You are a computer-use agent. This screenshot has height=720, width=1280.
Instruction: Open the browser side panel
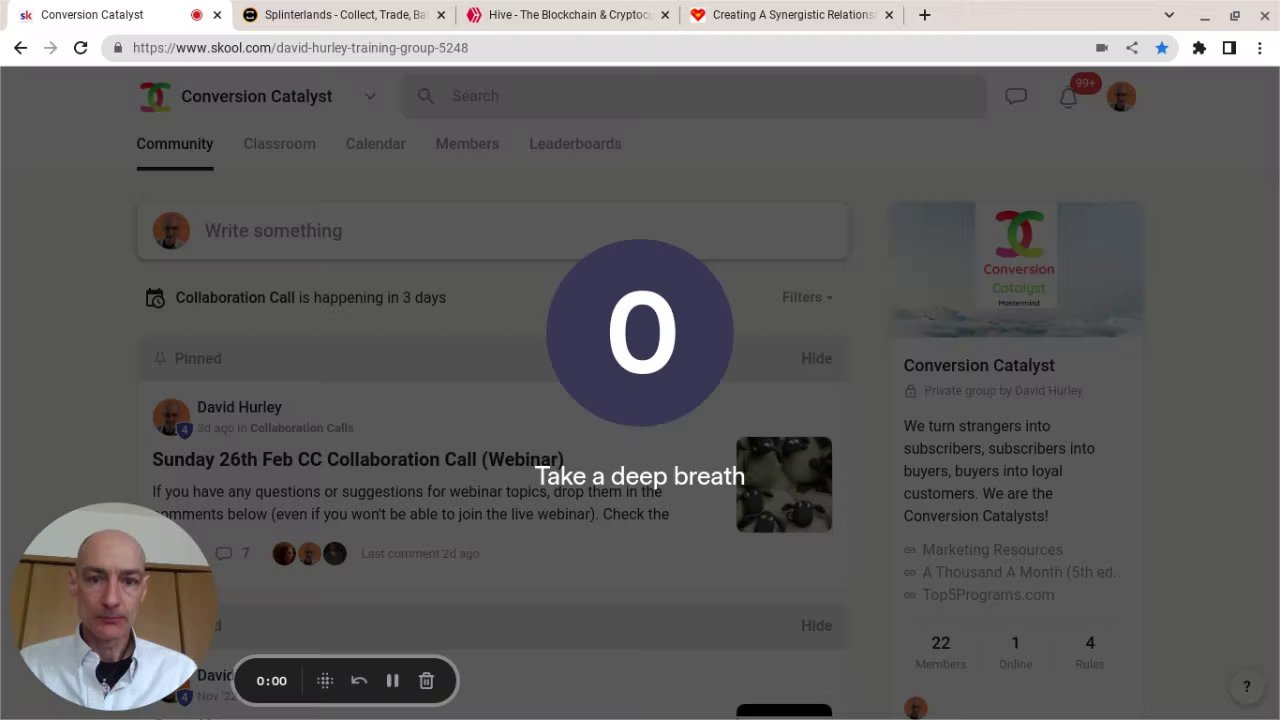pos(1229,47)
